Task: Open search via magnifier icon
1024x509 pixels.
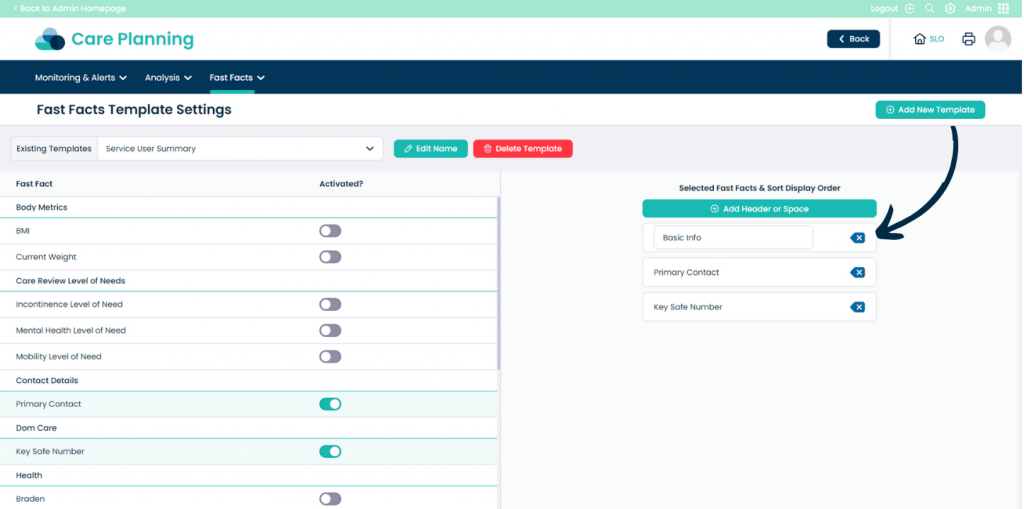Action: 930,8
